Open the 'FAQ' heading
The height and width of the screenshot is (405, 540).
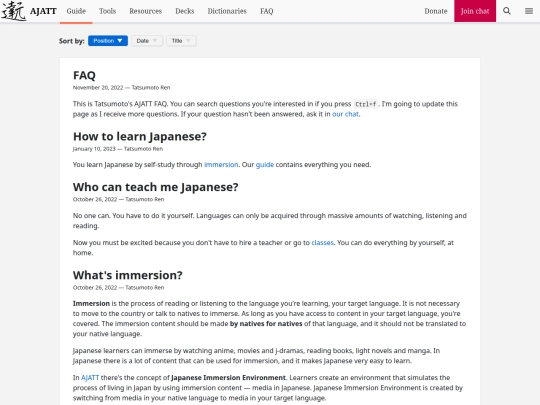[x=84, y=75]
